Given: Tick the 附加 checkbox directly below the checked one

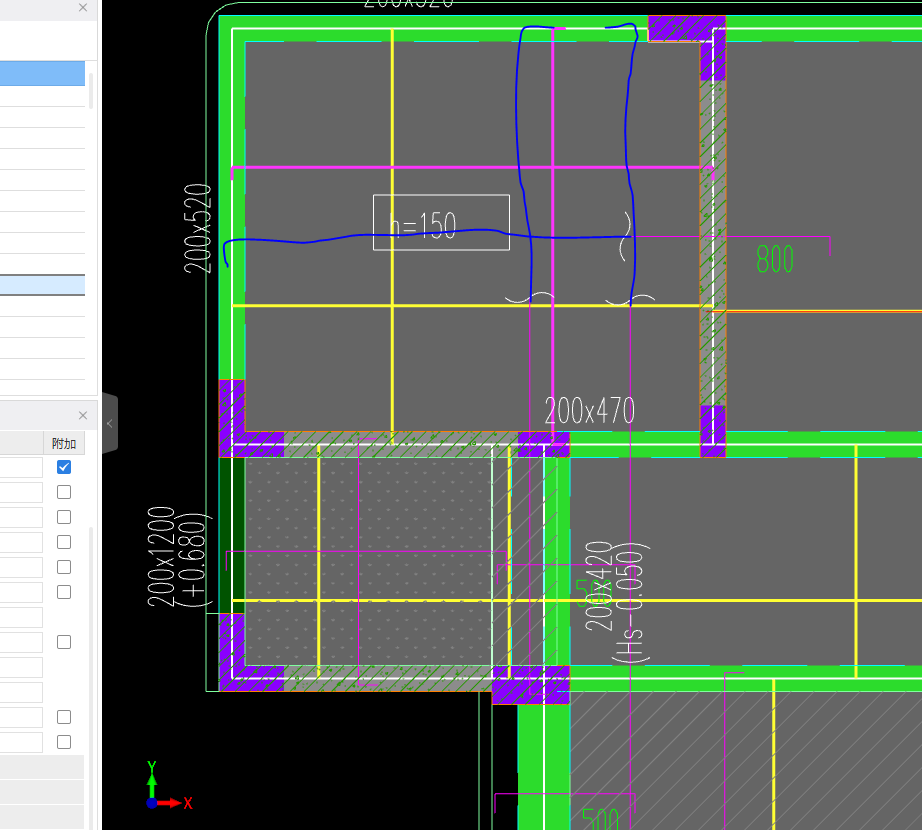Looking at the screenshot, I should [64, 492].
